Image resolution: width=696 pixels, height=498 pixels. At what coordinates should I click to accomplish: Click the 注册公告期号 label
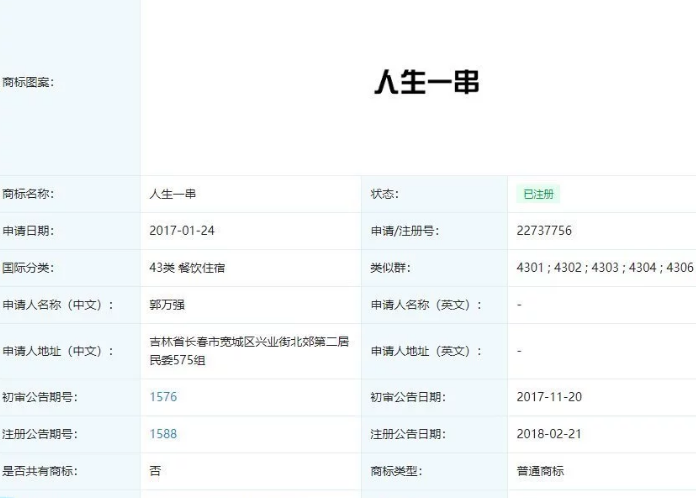click(40, 434)
